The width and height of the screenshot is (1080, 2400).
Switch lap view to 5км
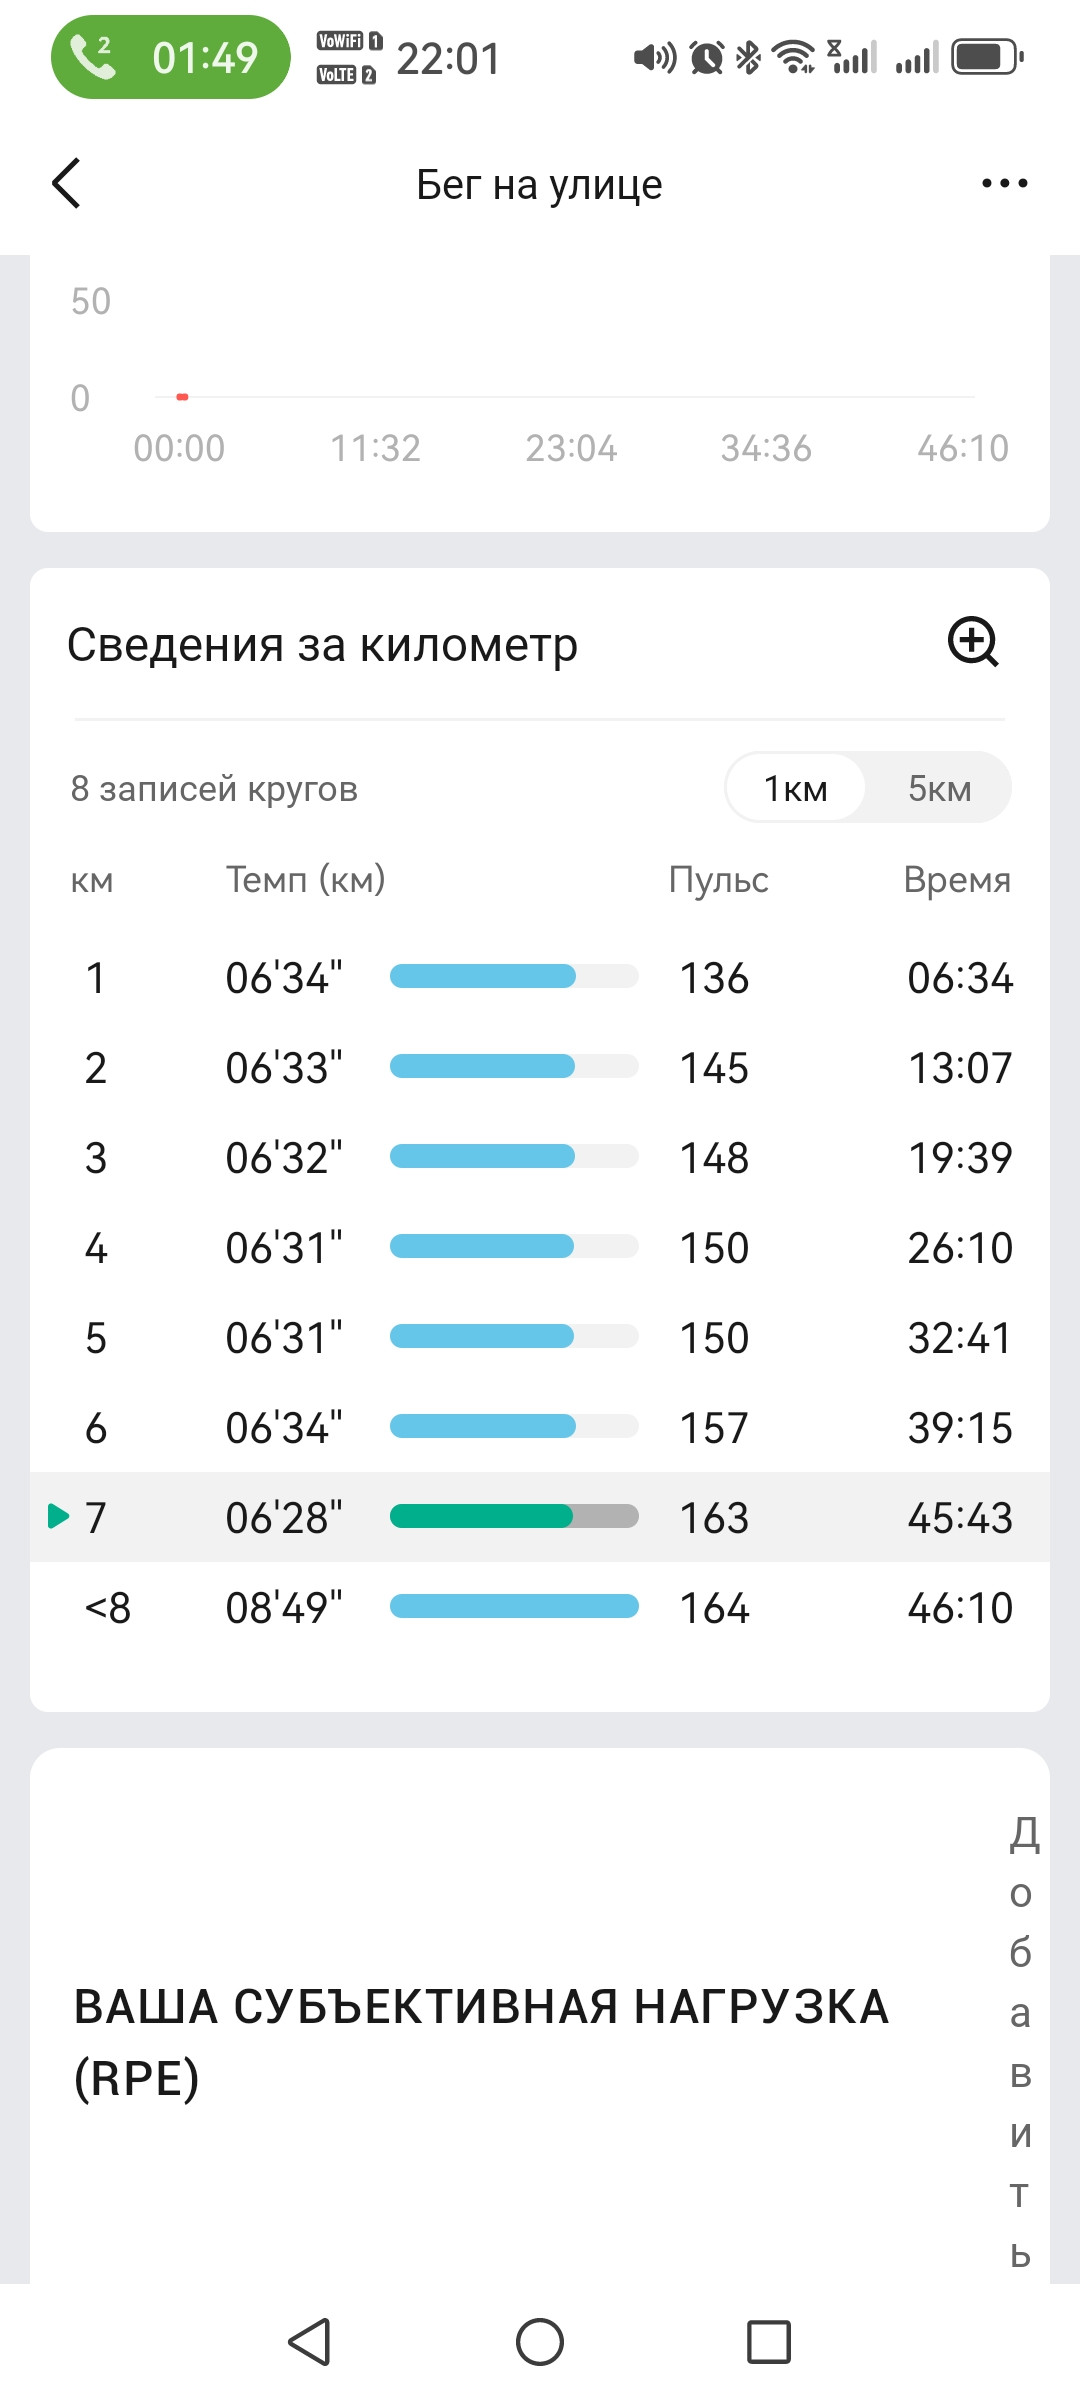tap(940, 788)
